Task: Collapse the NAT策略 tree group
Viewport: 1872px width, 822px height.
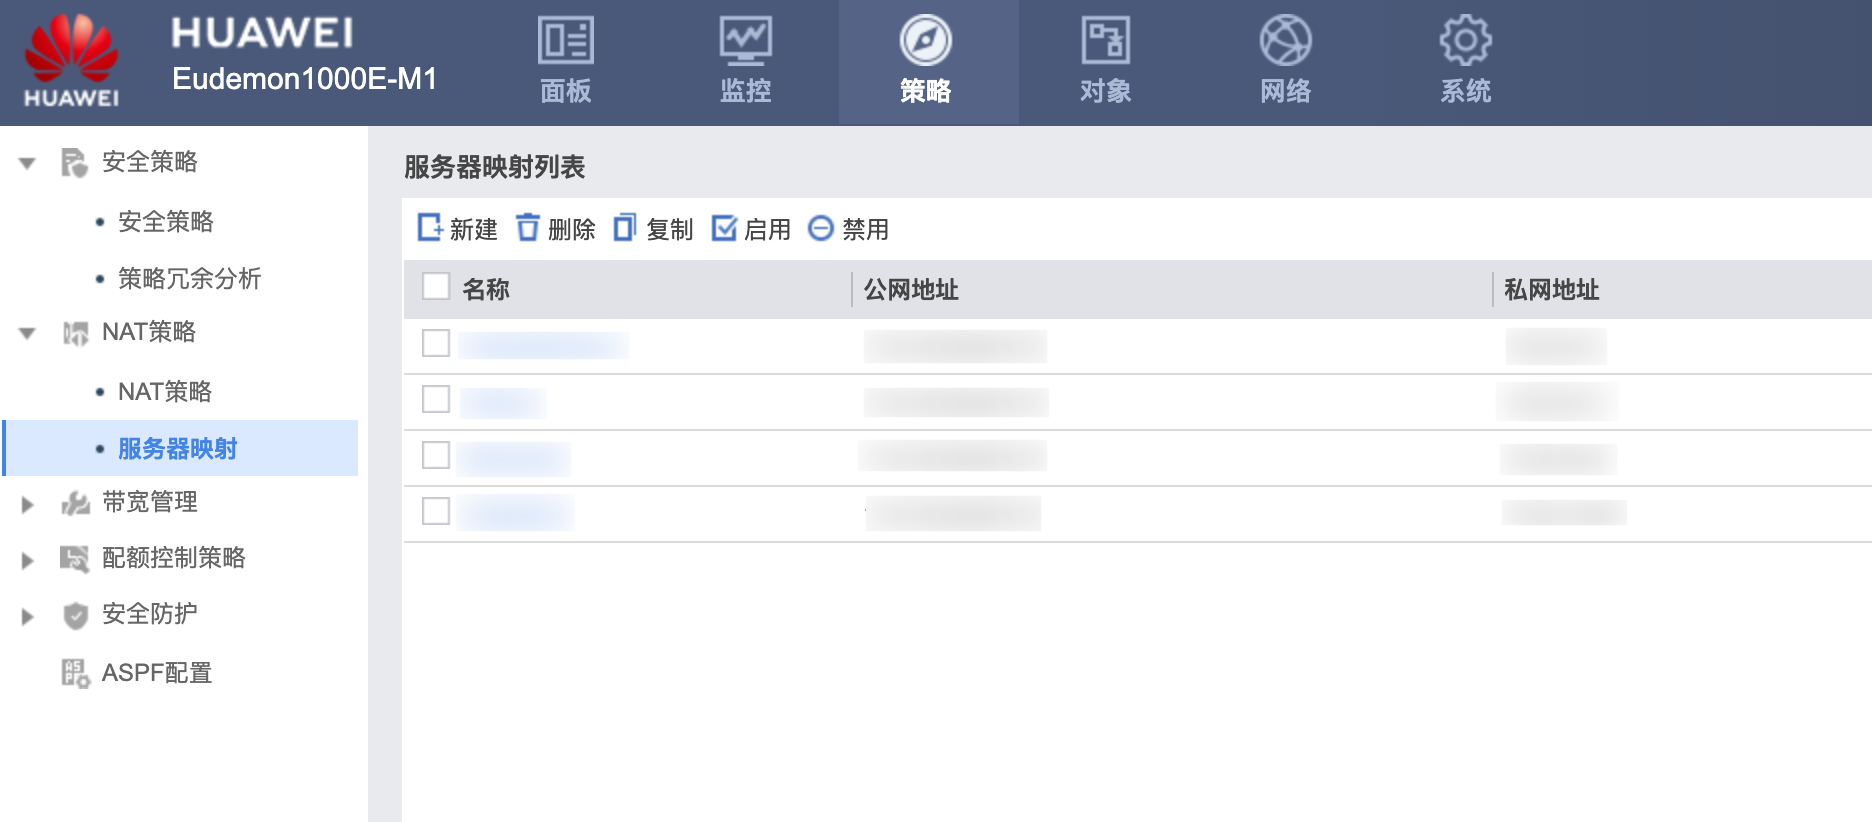Action: 27,333
